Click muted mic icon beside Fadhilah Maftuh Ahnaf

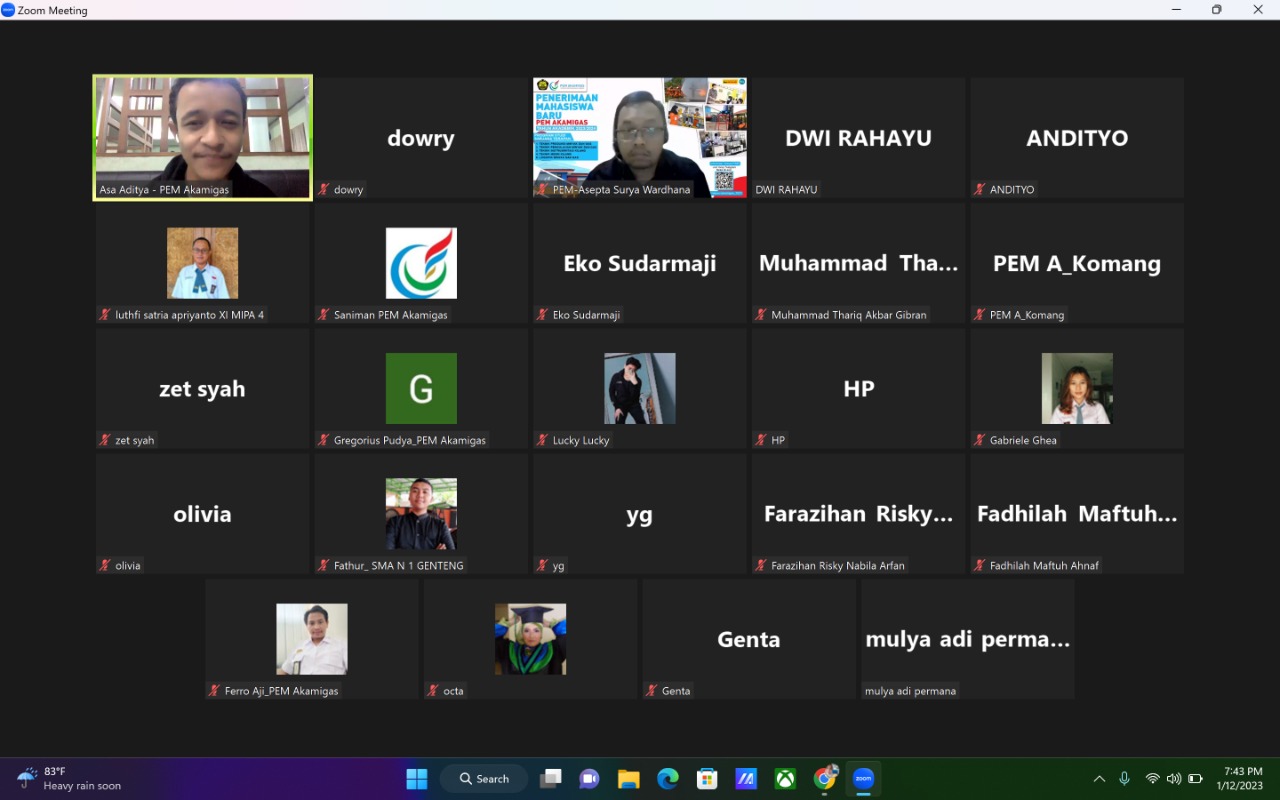click(x=980, y=565)
